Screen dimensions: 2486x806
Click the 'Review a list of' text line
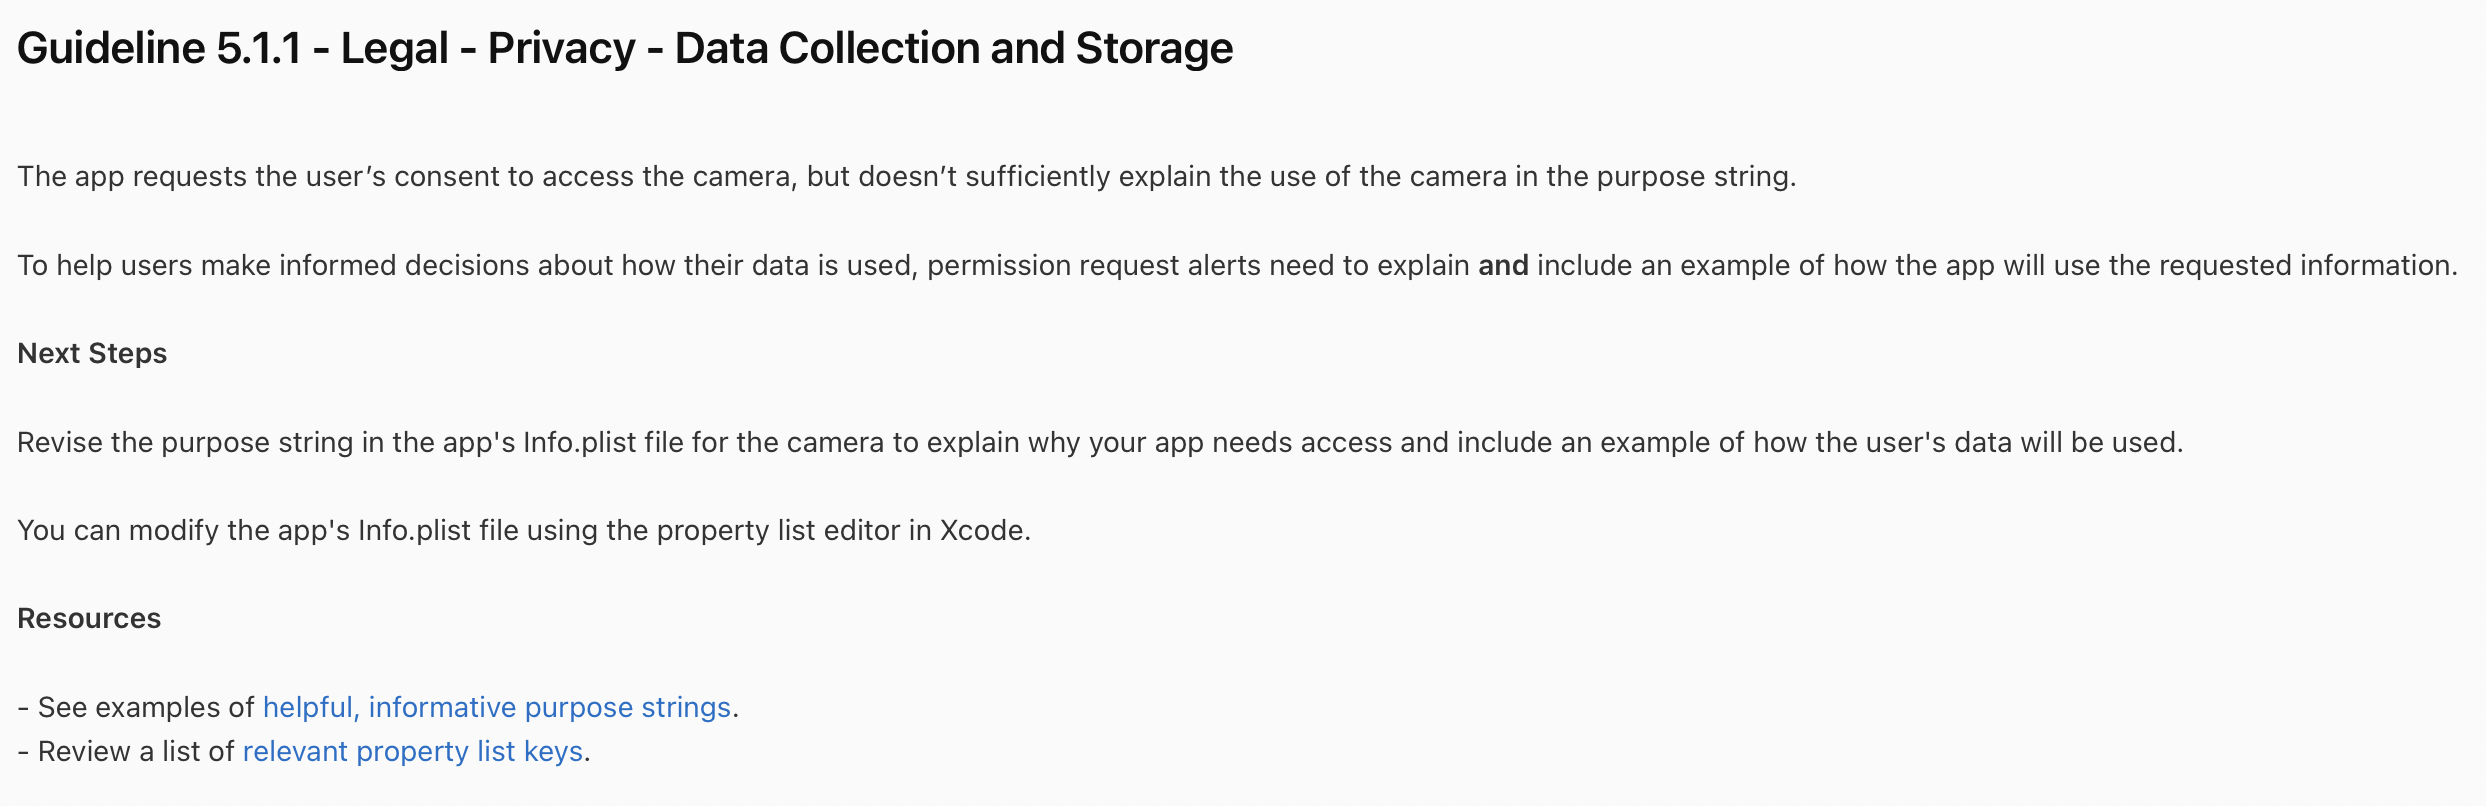coord(304,751)
